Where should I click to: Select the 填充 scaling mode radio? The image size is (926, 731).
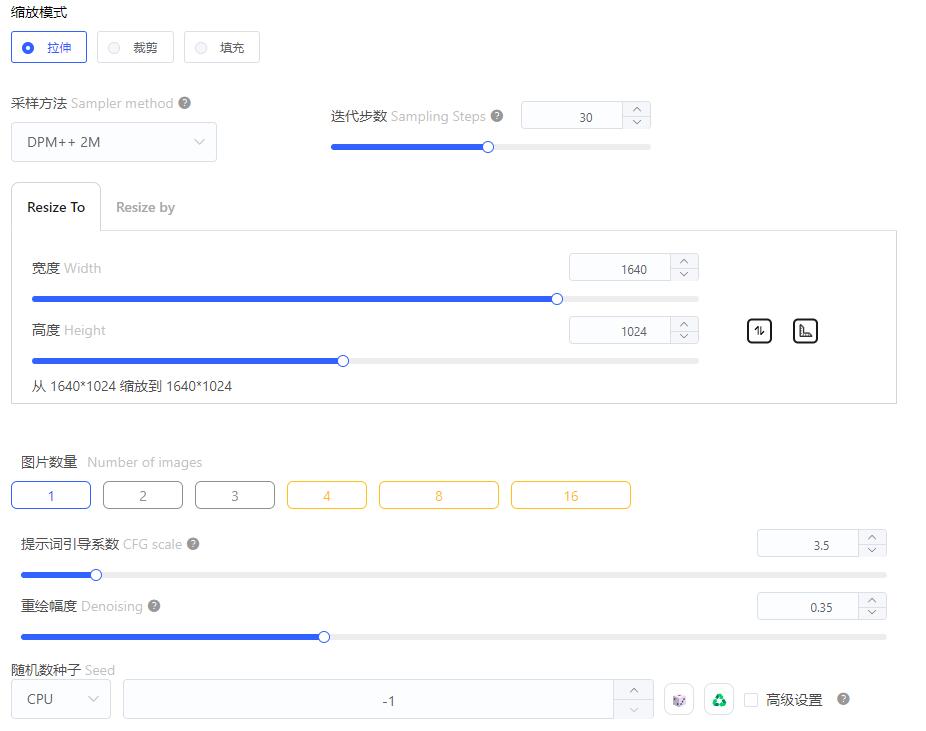click(221, 47)
